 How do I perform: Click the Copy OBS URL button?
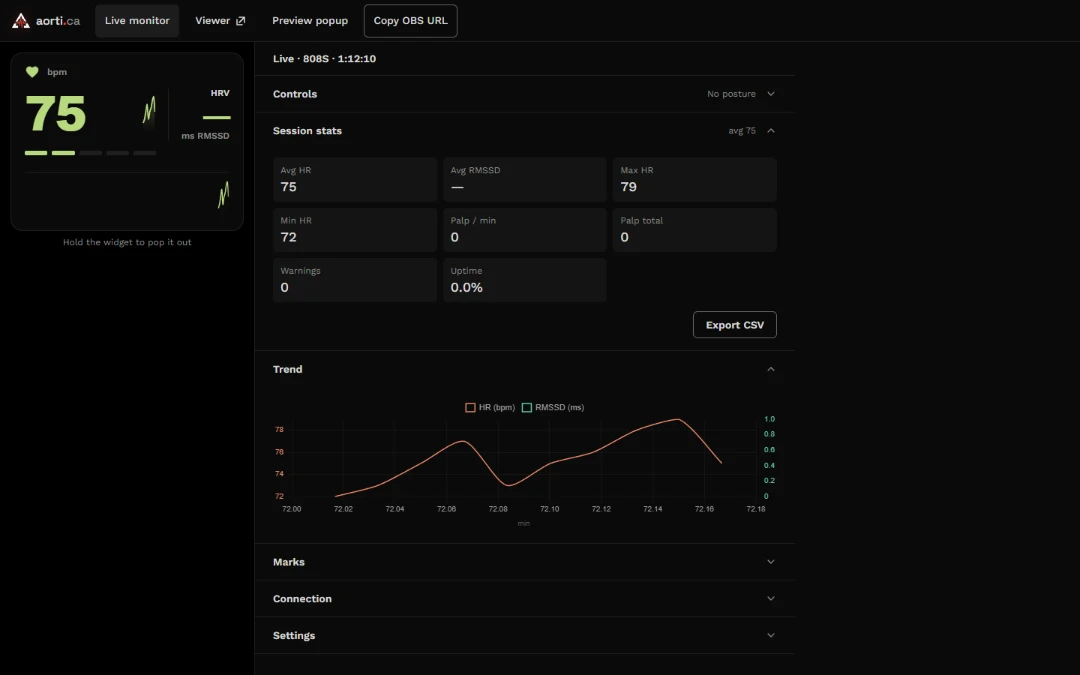(x=411, y=21)
